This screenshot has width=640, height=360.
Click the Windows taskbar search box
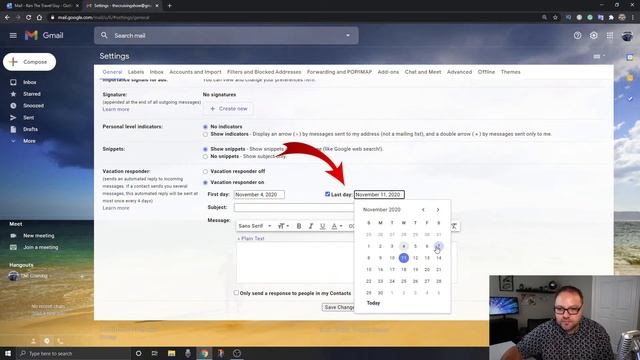click(74, 353)
